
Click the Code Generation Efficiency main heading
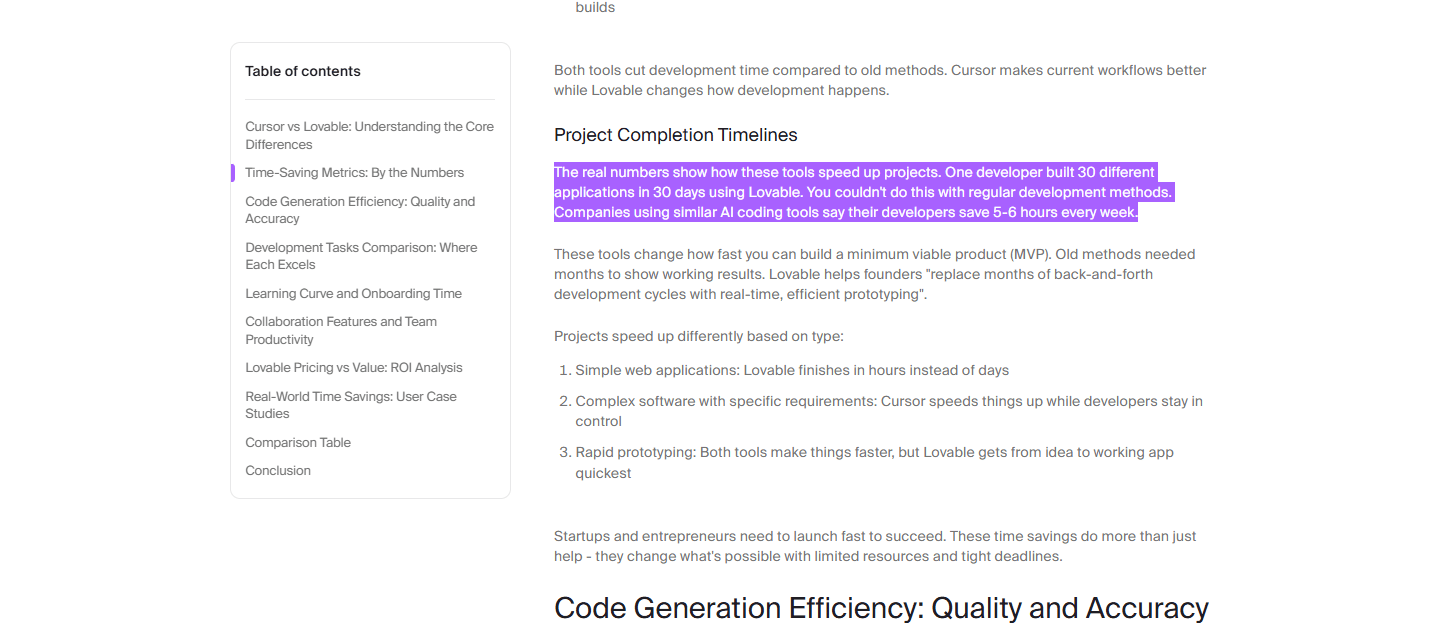881,608
